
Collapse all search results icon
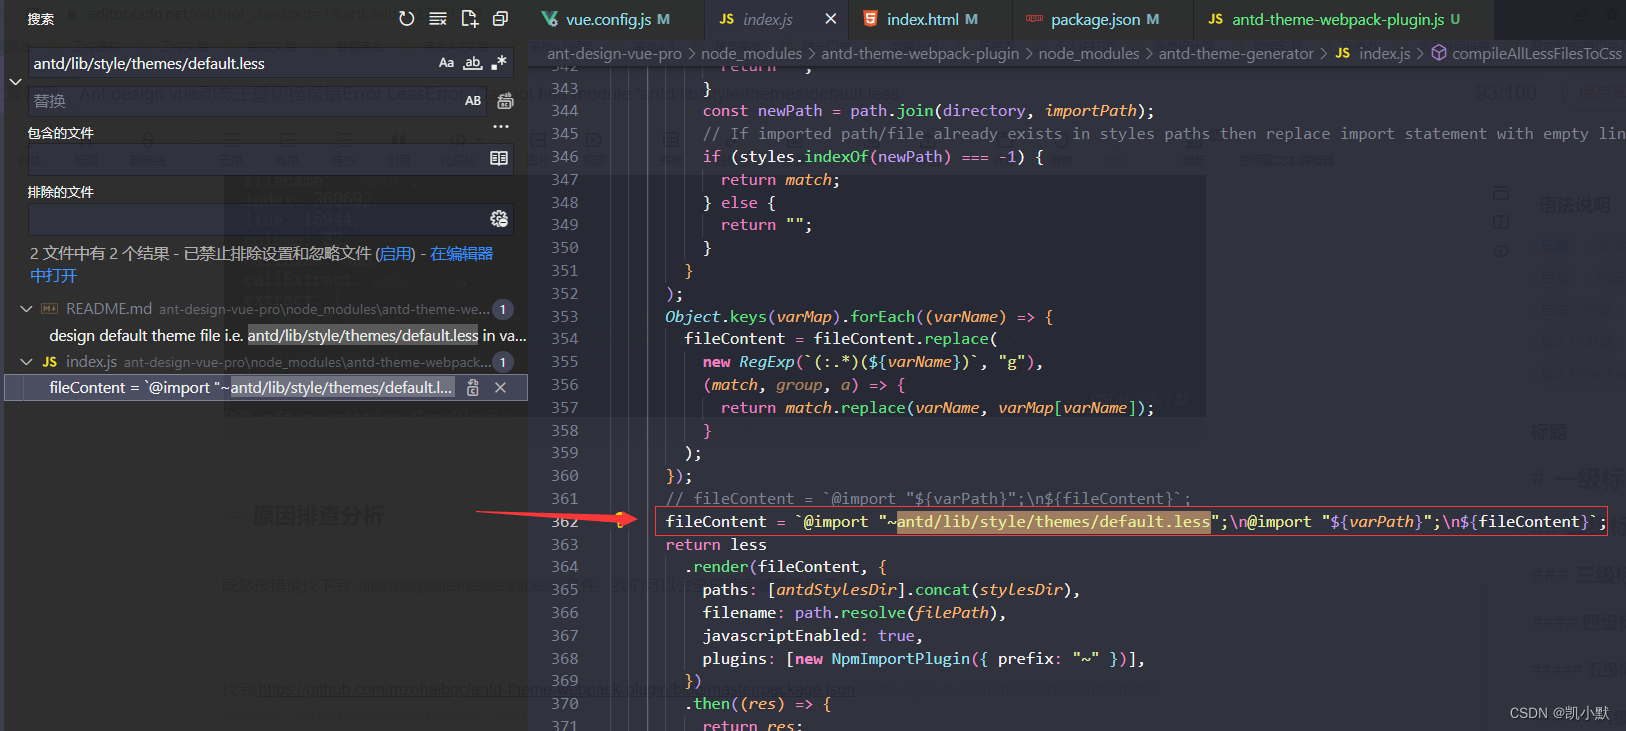pos(501,19)
